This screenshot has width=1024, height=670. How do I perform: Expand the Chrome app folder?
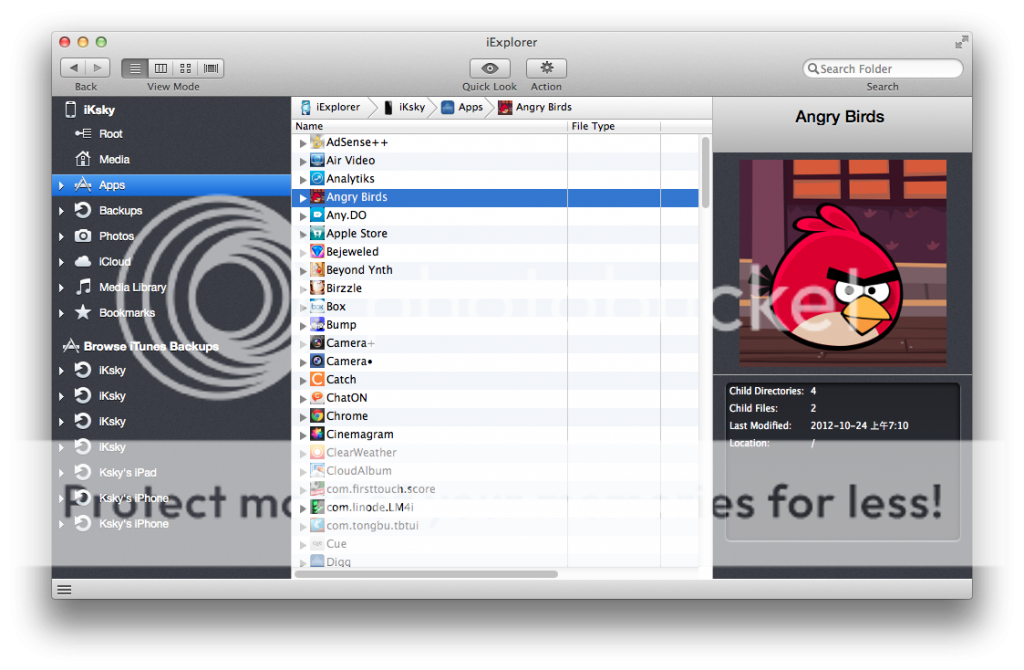303,417
